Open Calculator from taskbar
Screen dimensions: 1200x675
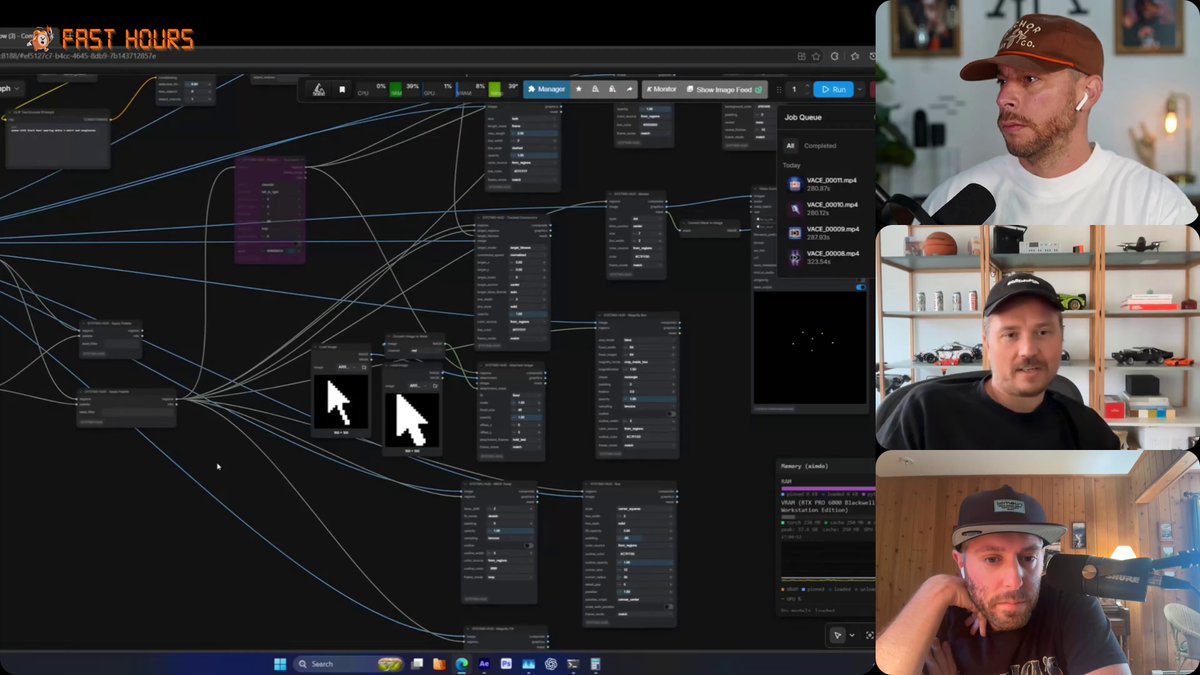click(x=595, y=664)
